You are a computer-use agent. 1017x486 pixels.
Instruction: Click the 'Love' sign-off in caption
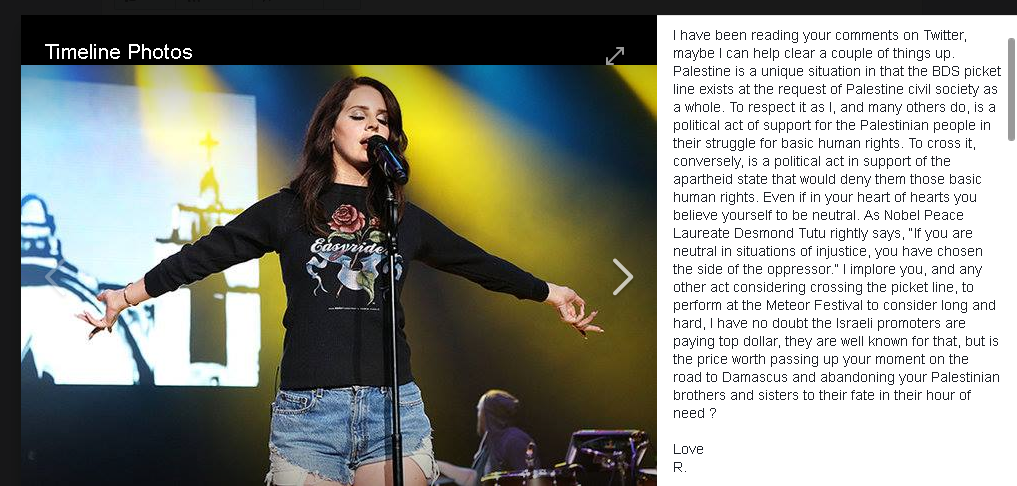point(688,449)
